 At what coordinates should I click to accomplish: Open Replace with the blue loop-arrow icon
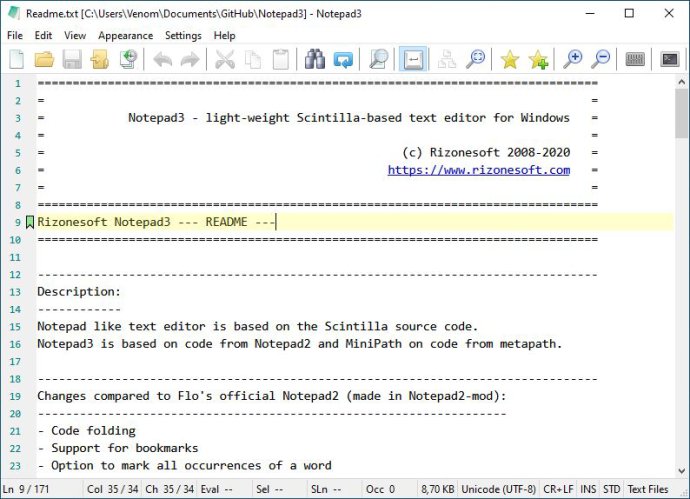[343, 59]
